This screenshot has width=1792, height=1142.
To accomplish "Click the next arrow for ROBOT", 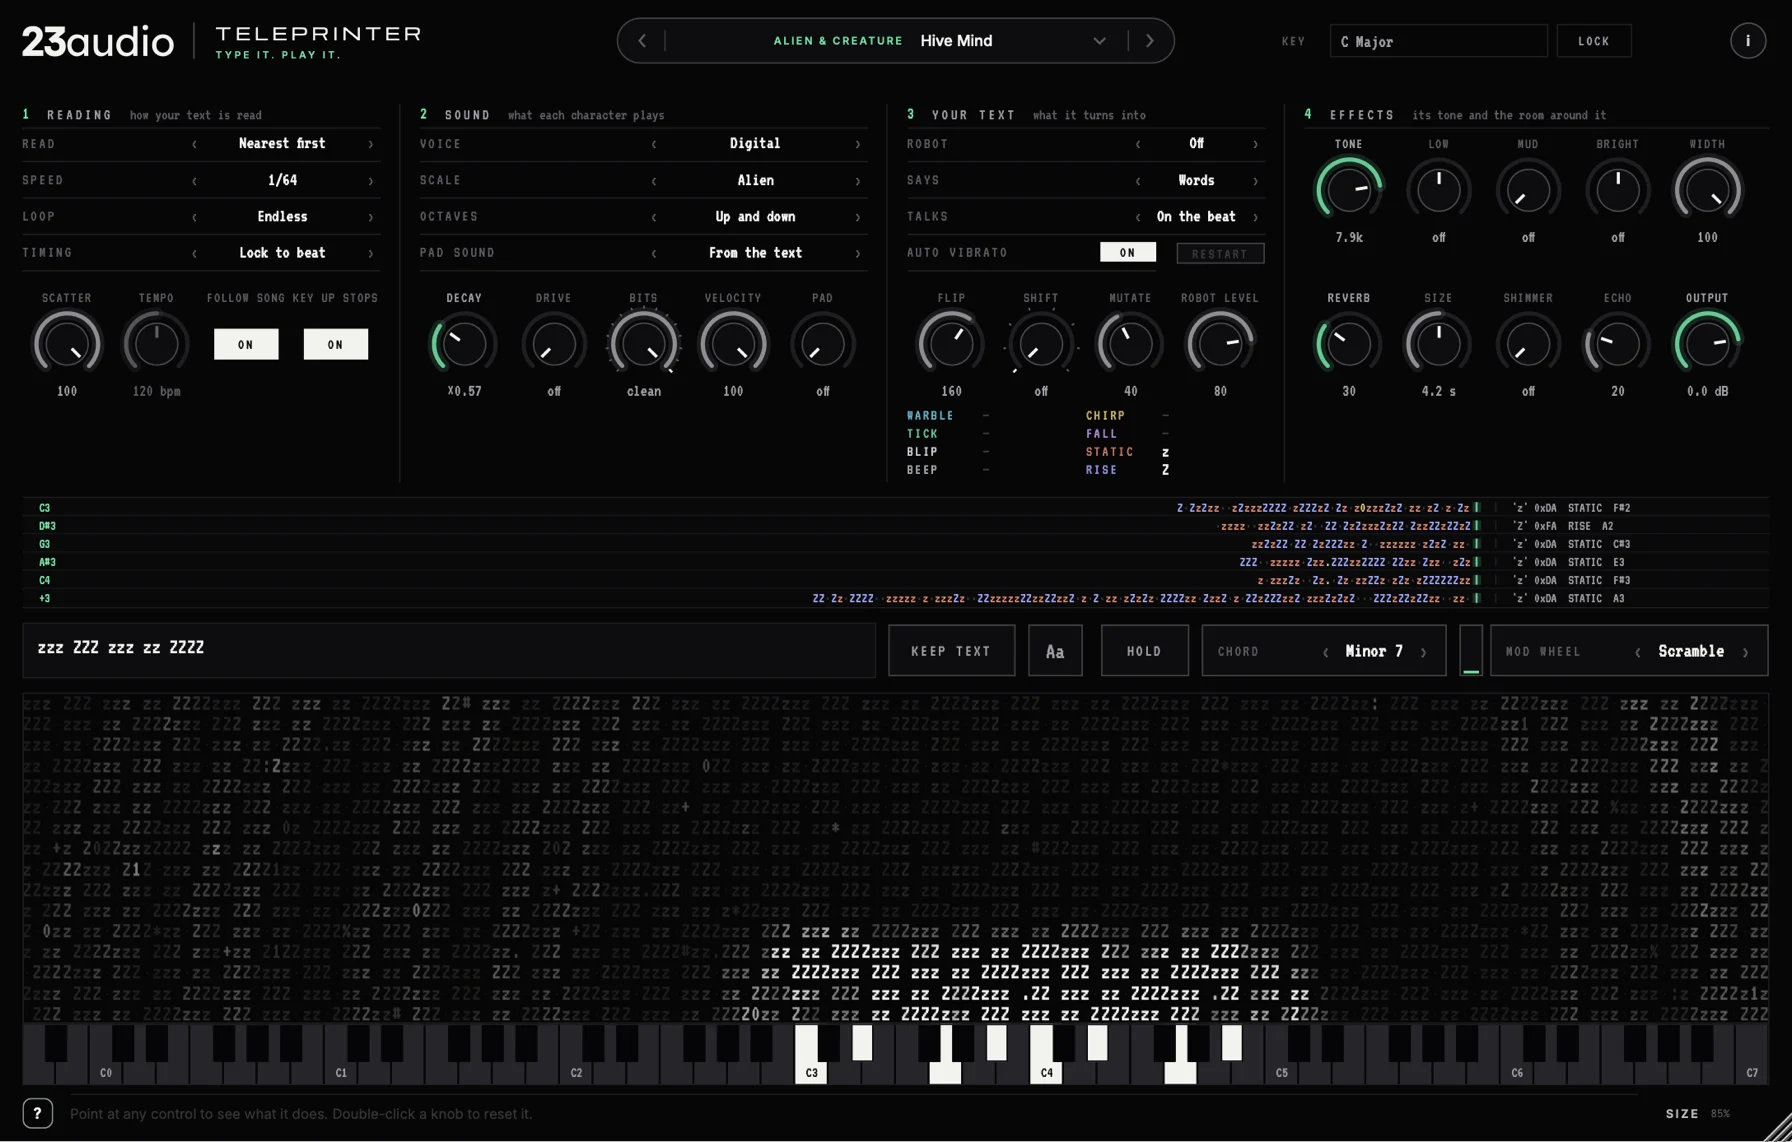I will [1256, 144].
